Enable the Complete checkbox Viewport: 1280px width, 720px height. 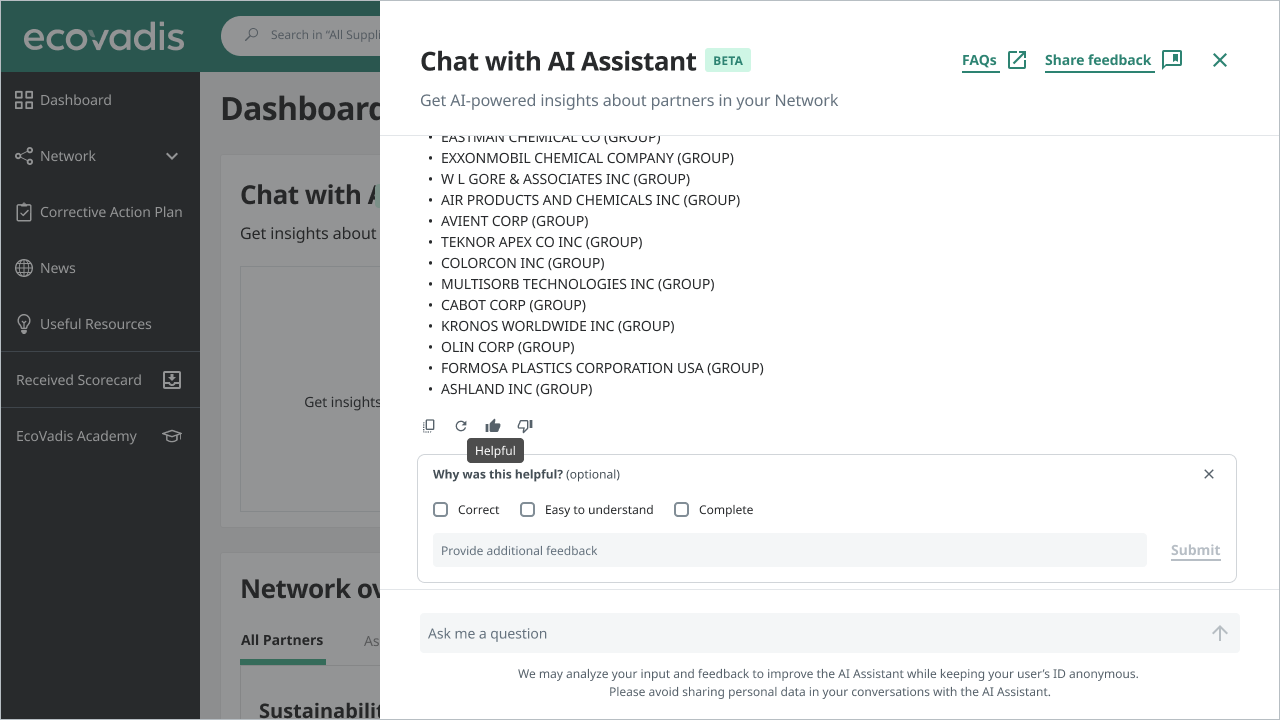tap(682, 510)
